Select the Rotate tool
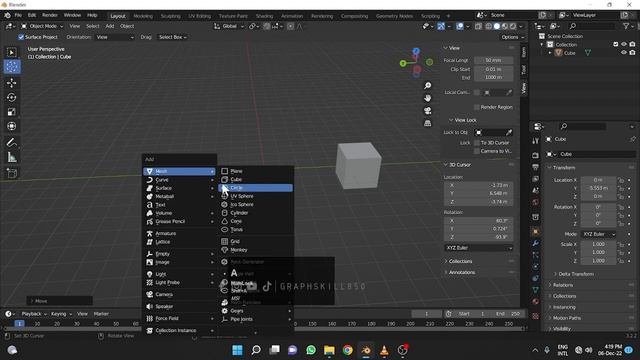 tap(11, 97)
